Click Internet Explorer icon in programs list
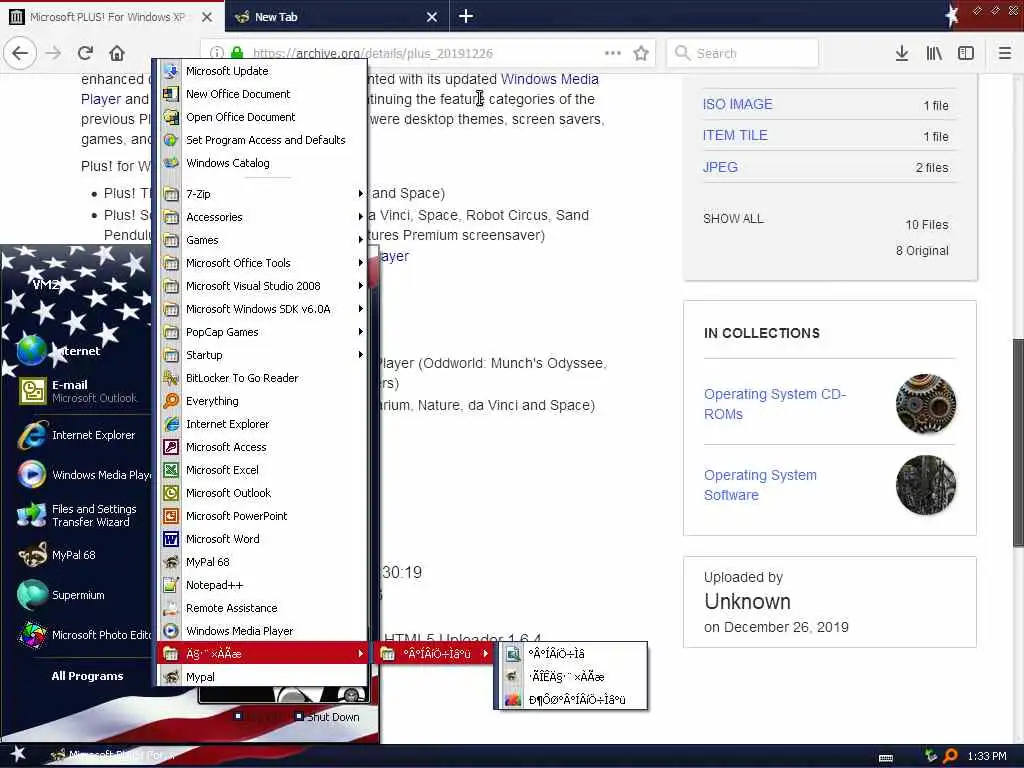 [171, 424]
